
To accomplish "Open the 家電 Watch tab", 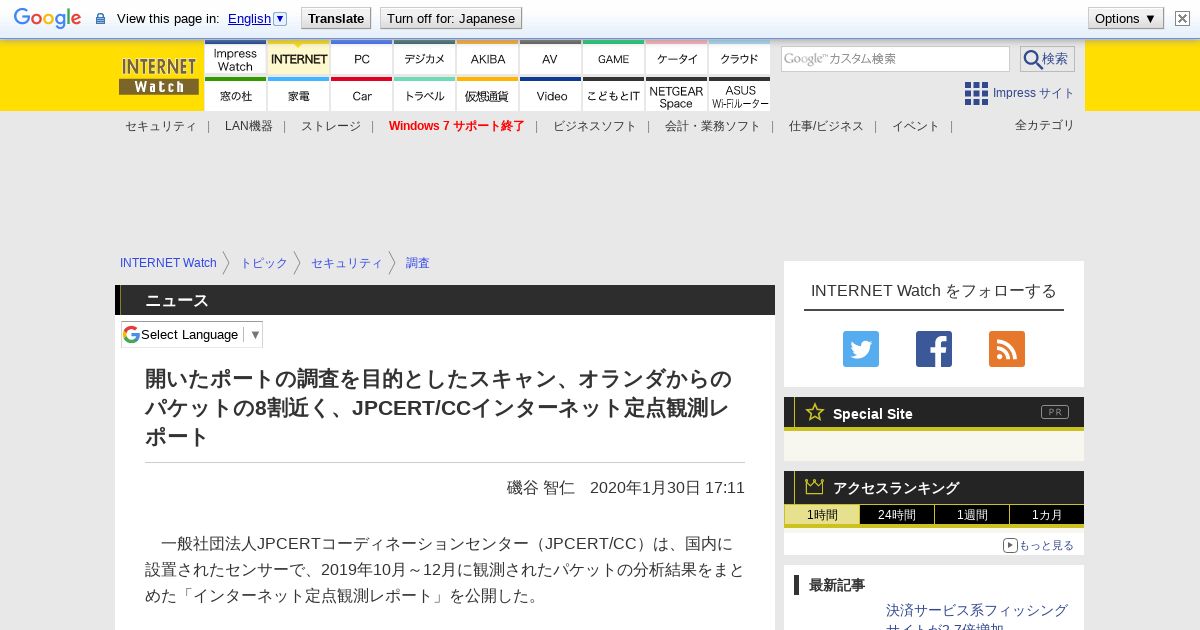I will (299, 95).
